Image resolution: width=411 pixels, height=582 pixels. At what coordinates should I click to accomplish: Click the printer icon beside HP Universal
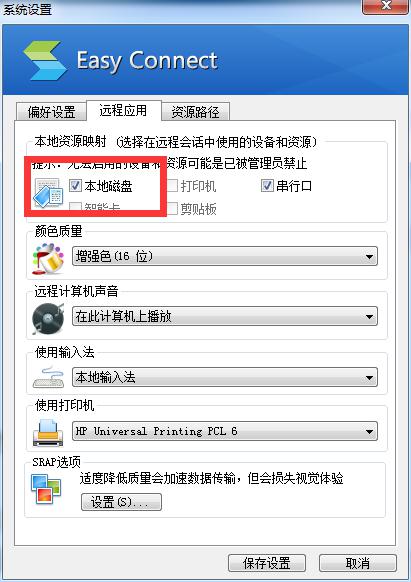tap(48, 433)
